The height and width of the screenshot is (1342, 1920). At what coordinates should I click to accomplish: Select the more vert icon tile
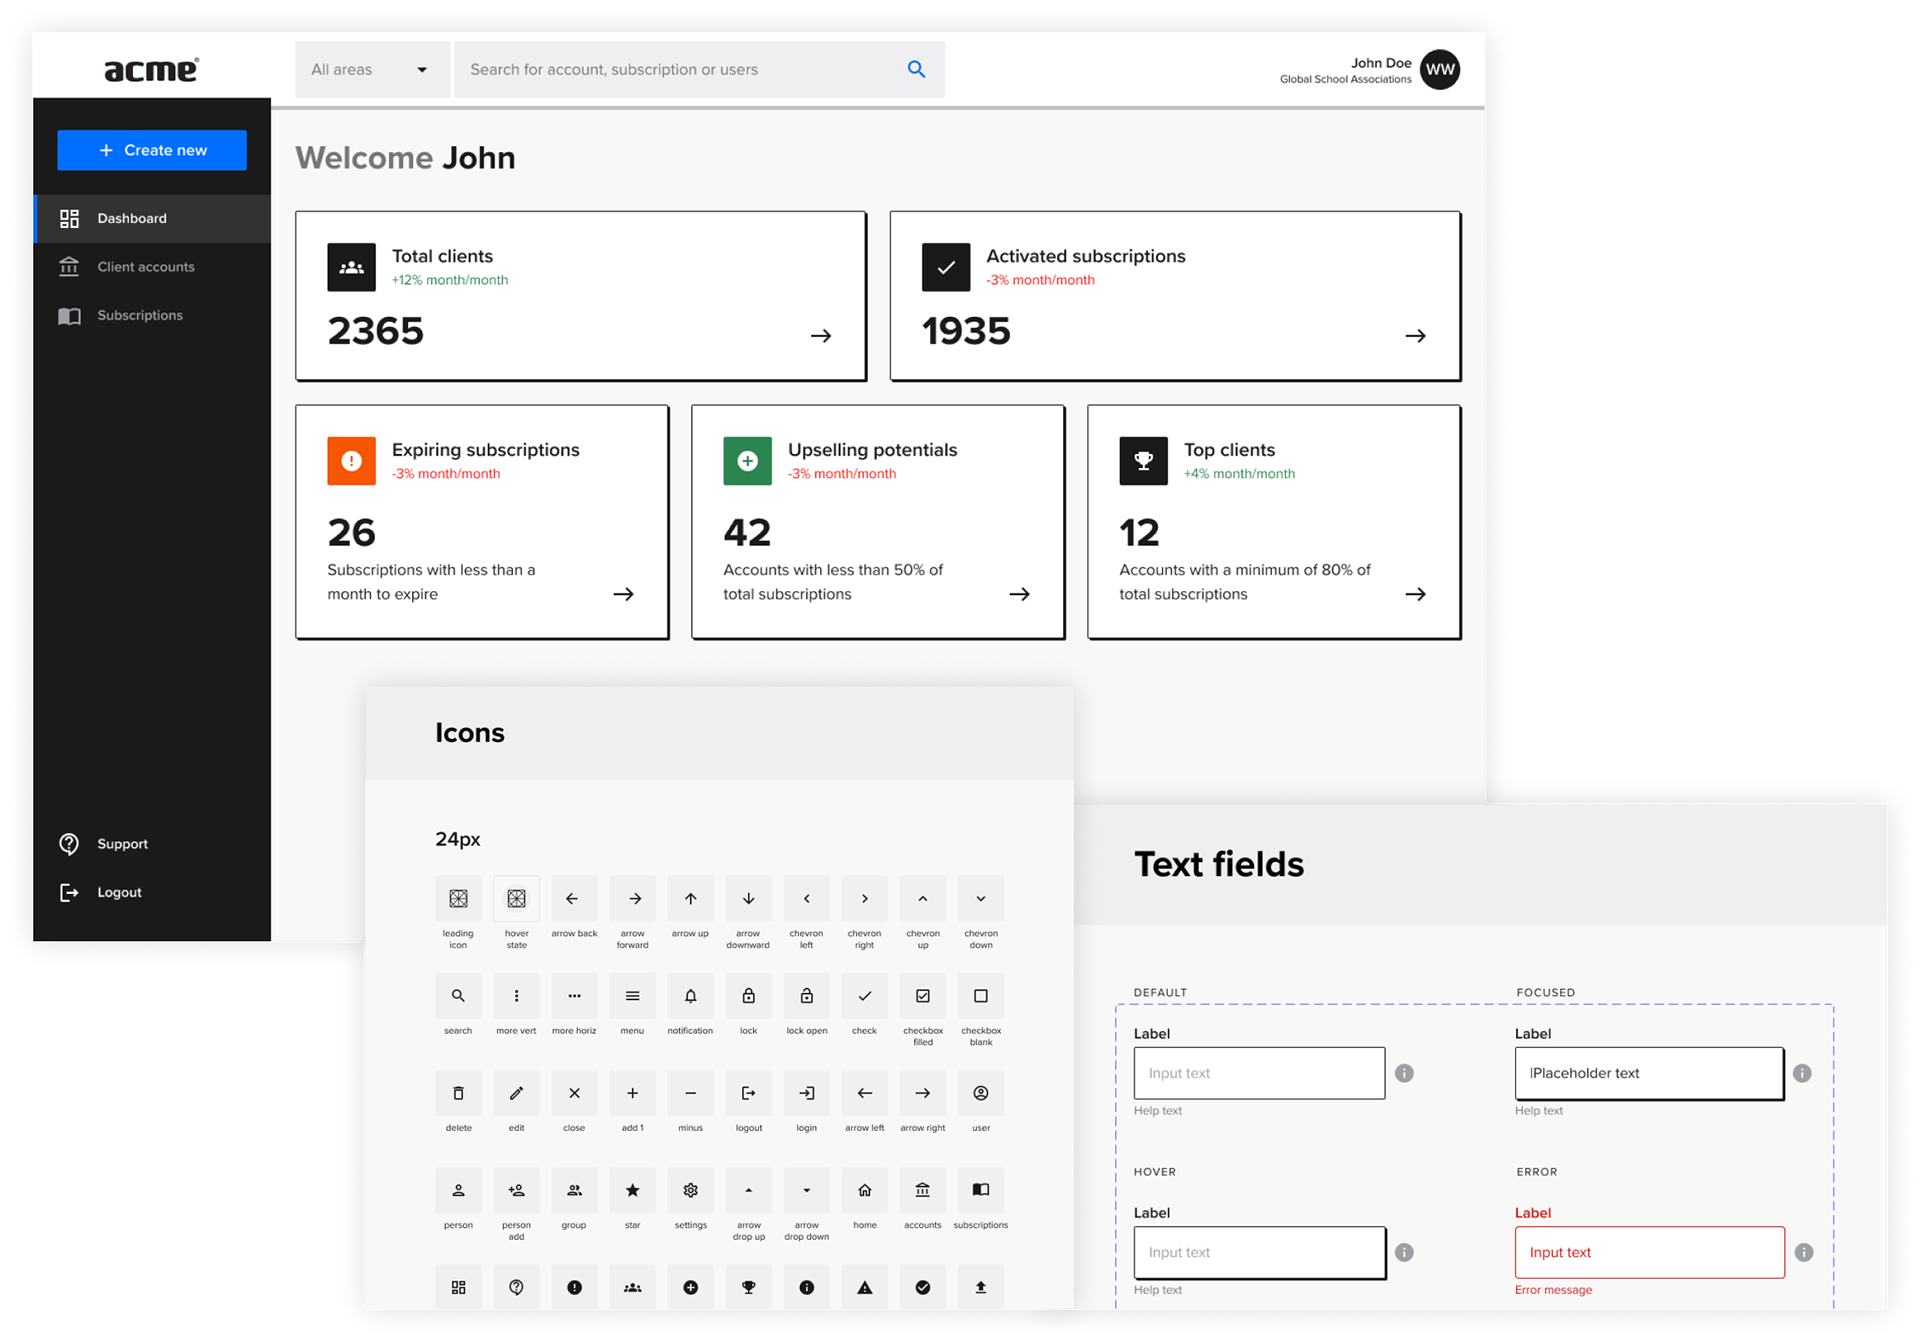pos(516,996)
